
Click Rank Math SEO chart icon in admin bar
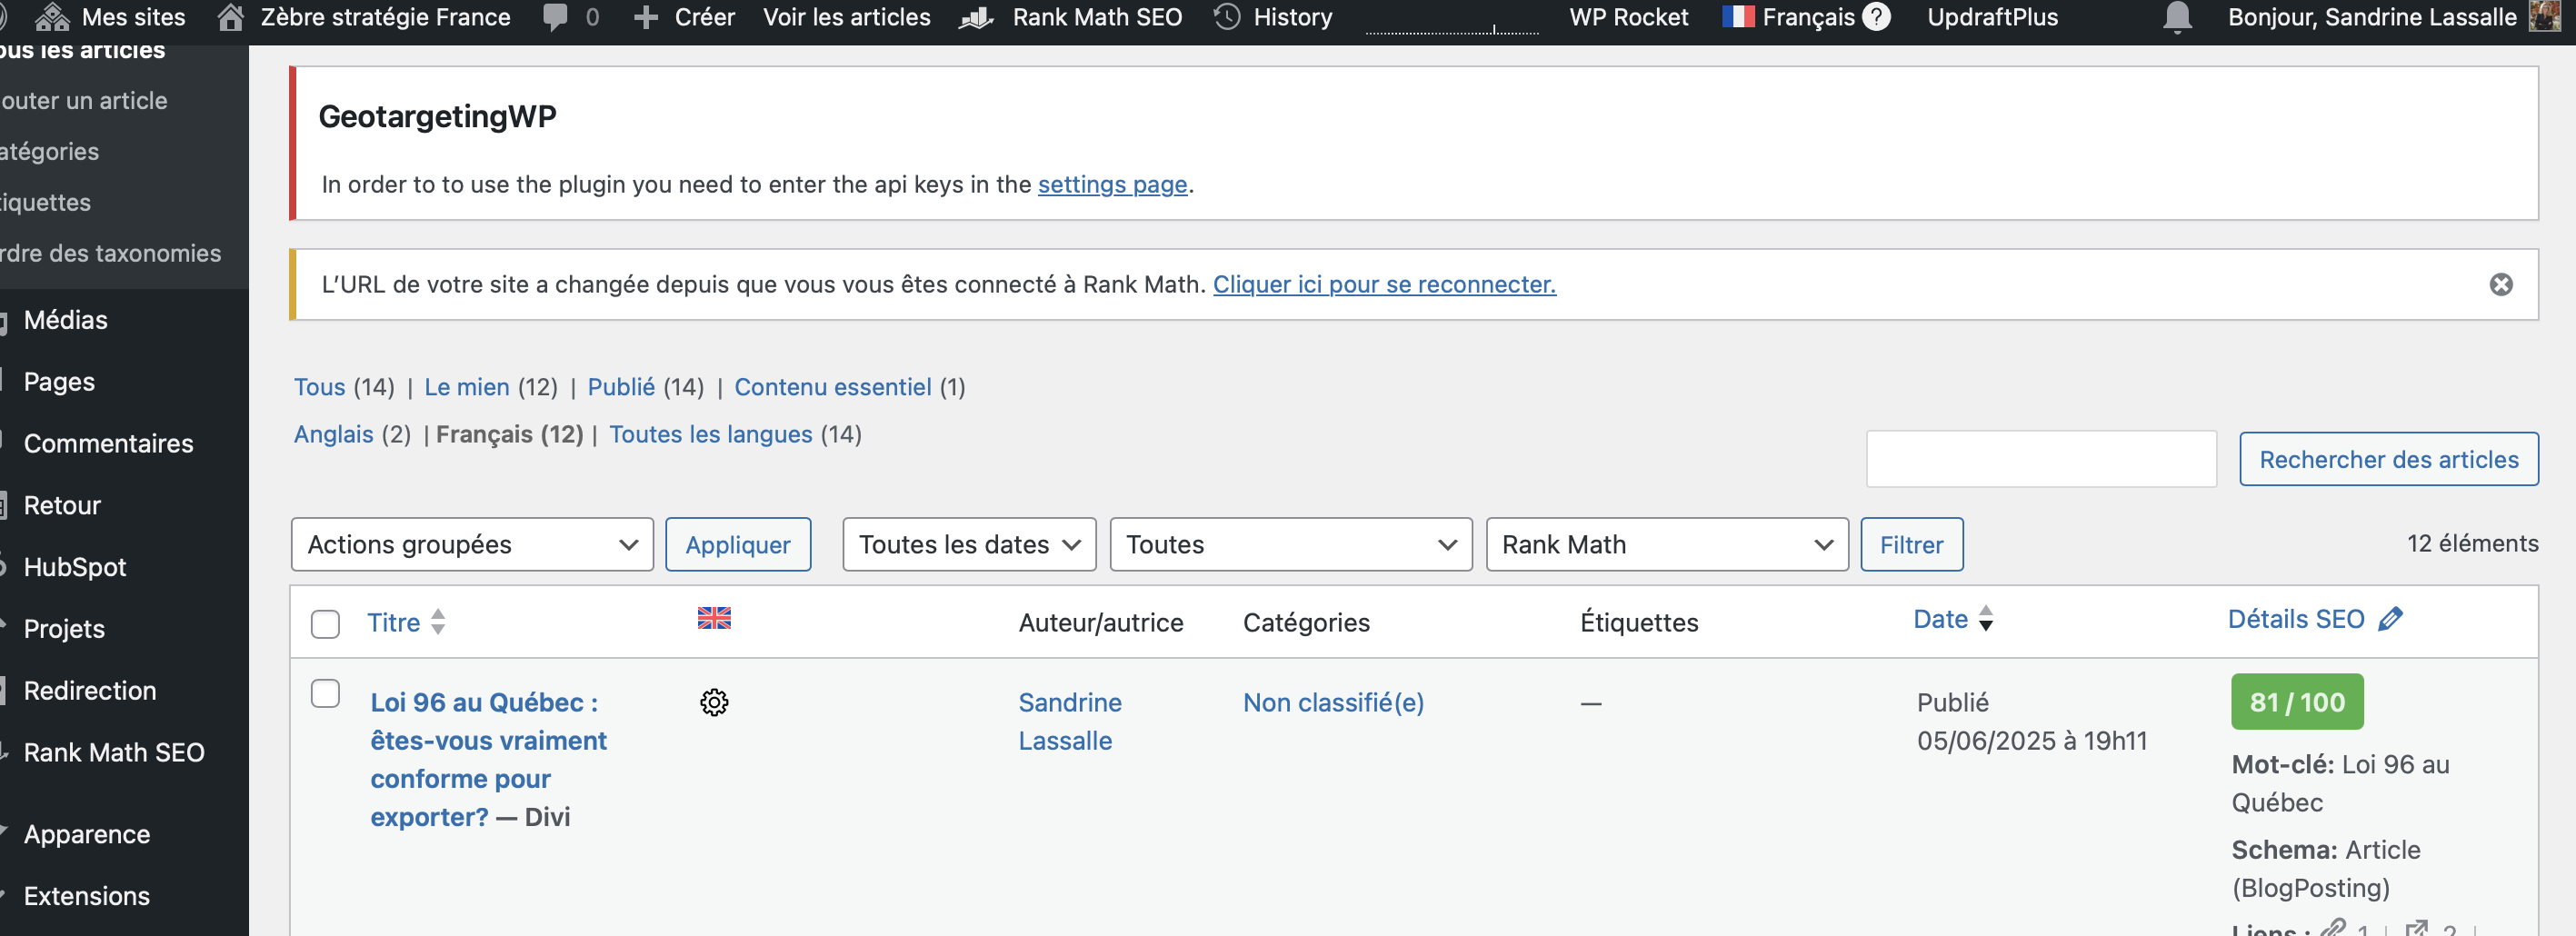[976, 17]
